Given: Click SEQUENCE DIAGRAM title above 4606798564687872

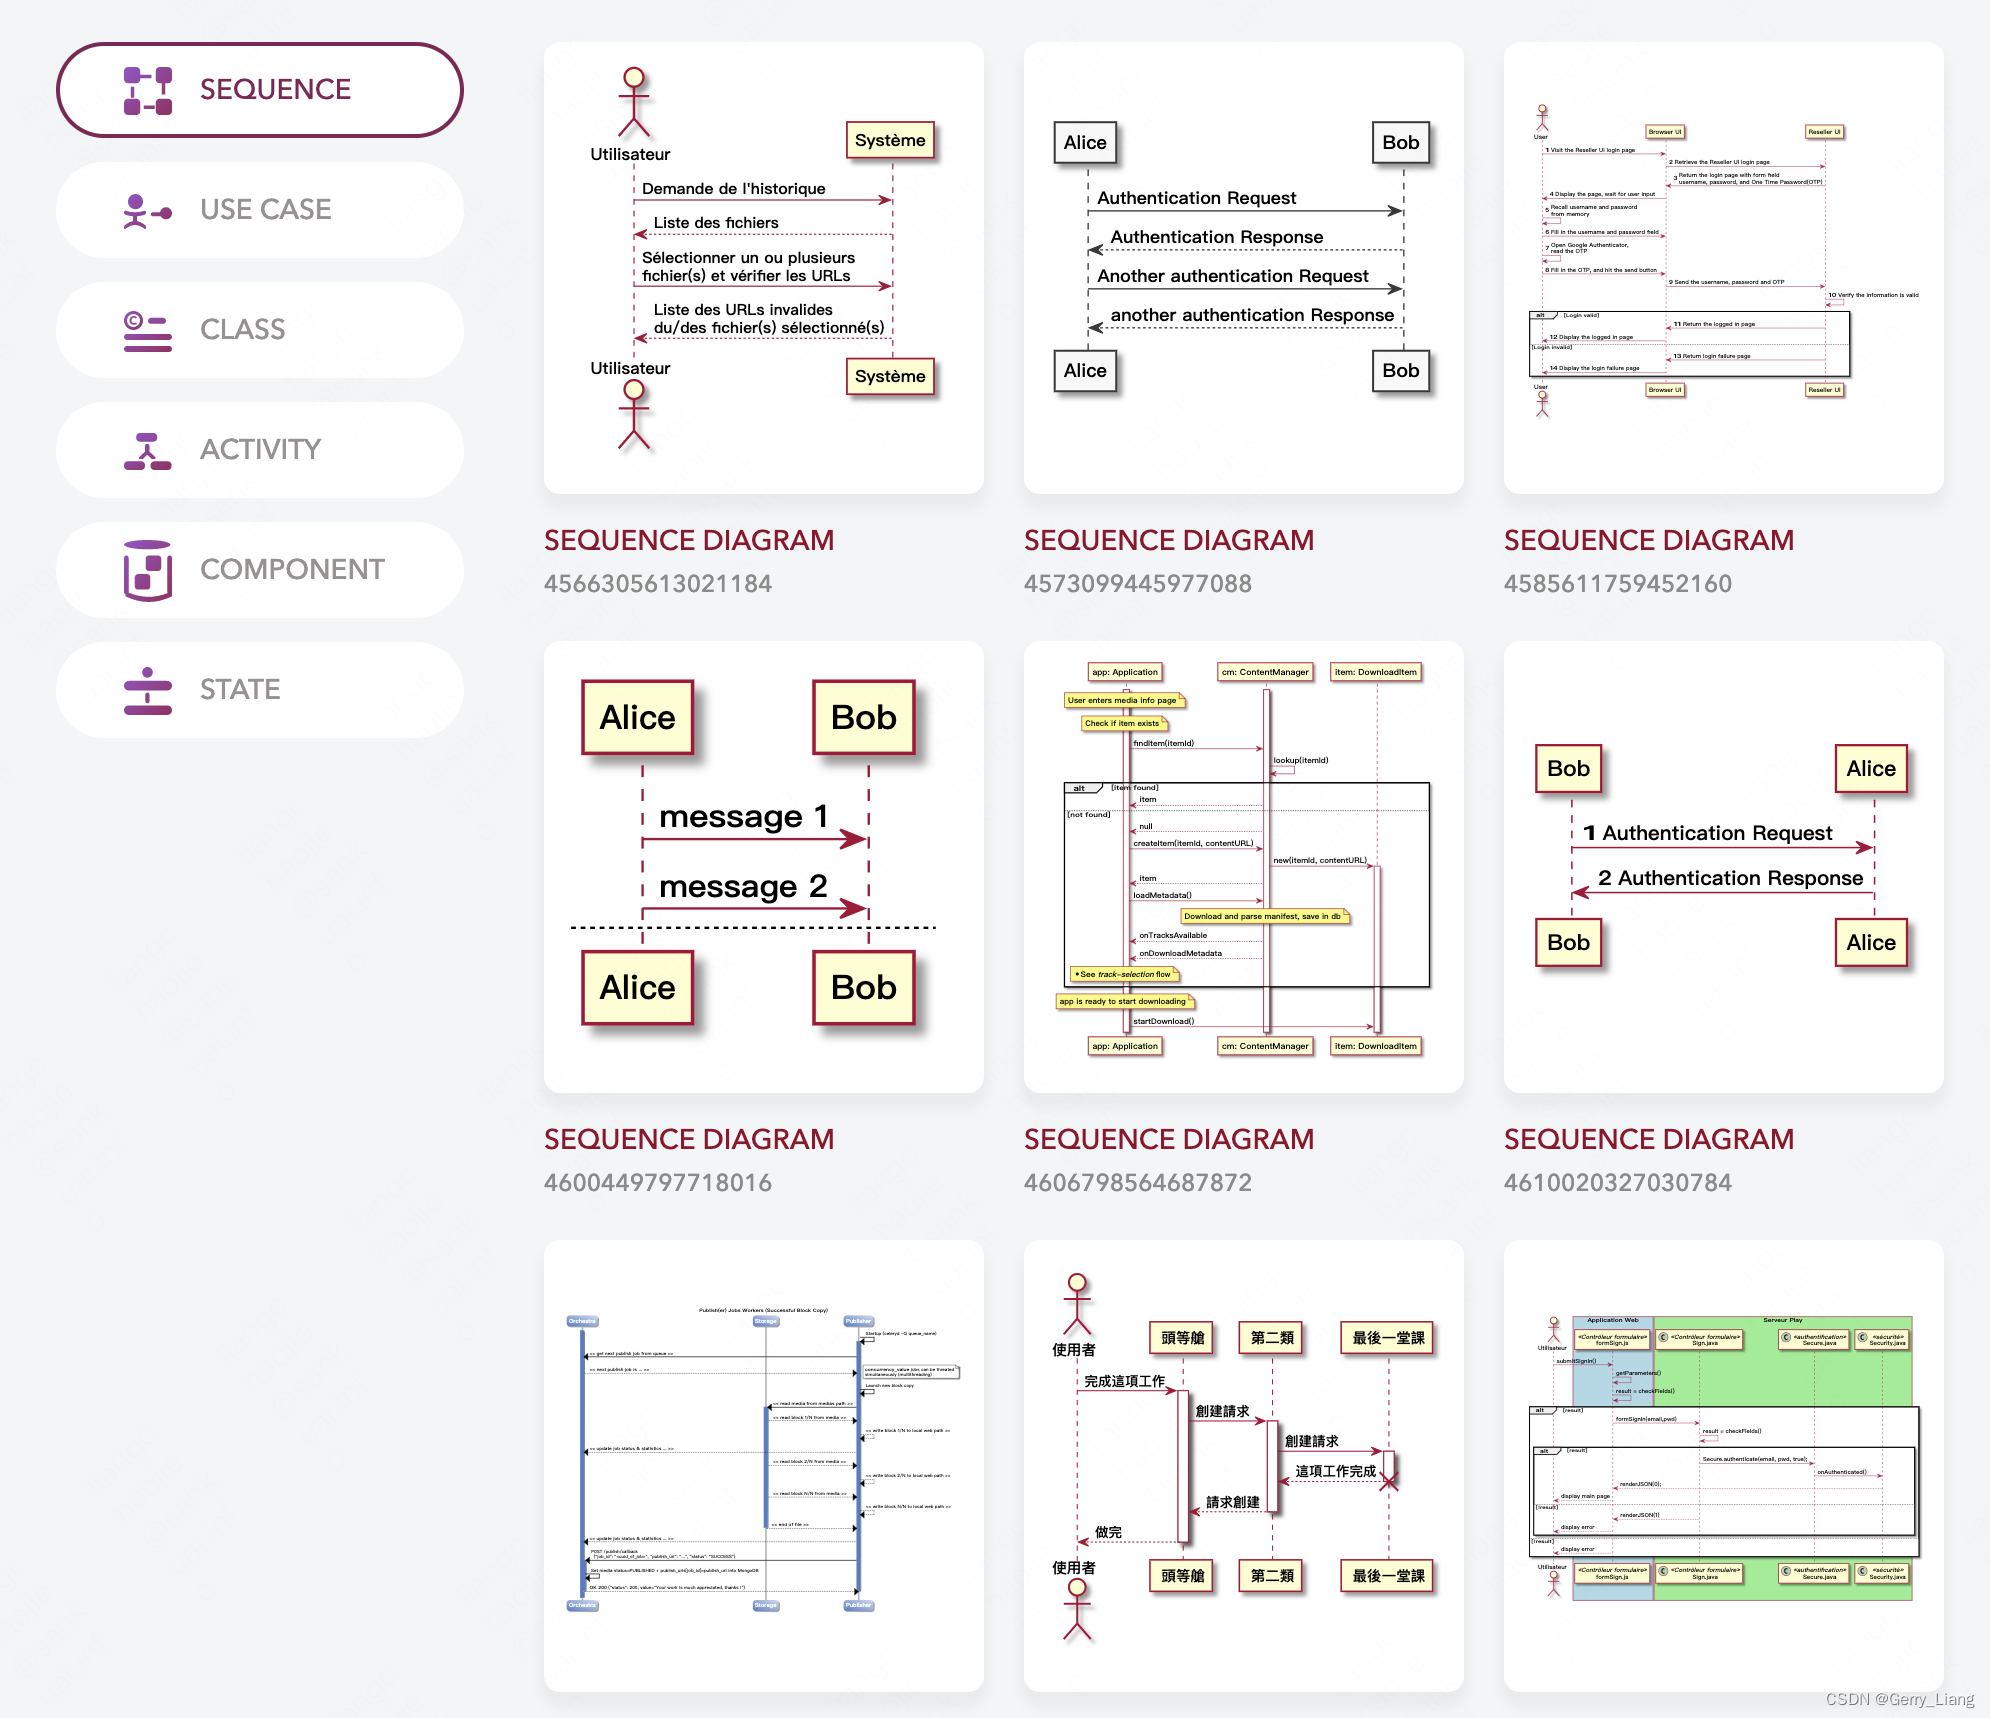Looking at the screenshot, I should coord(1168,1139).
